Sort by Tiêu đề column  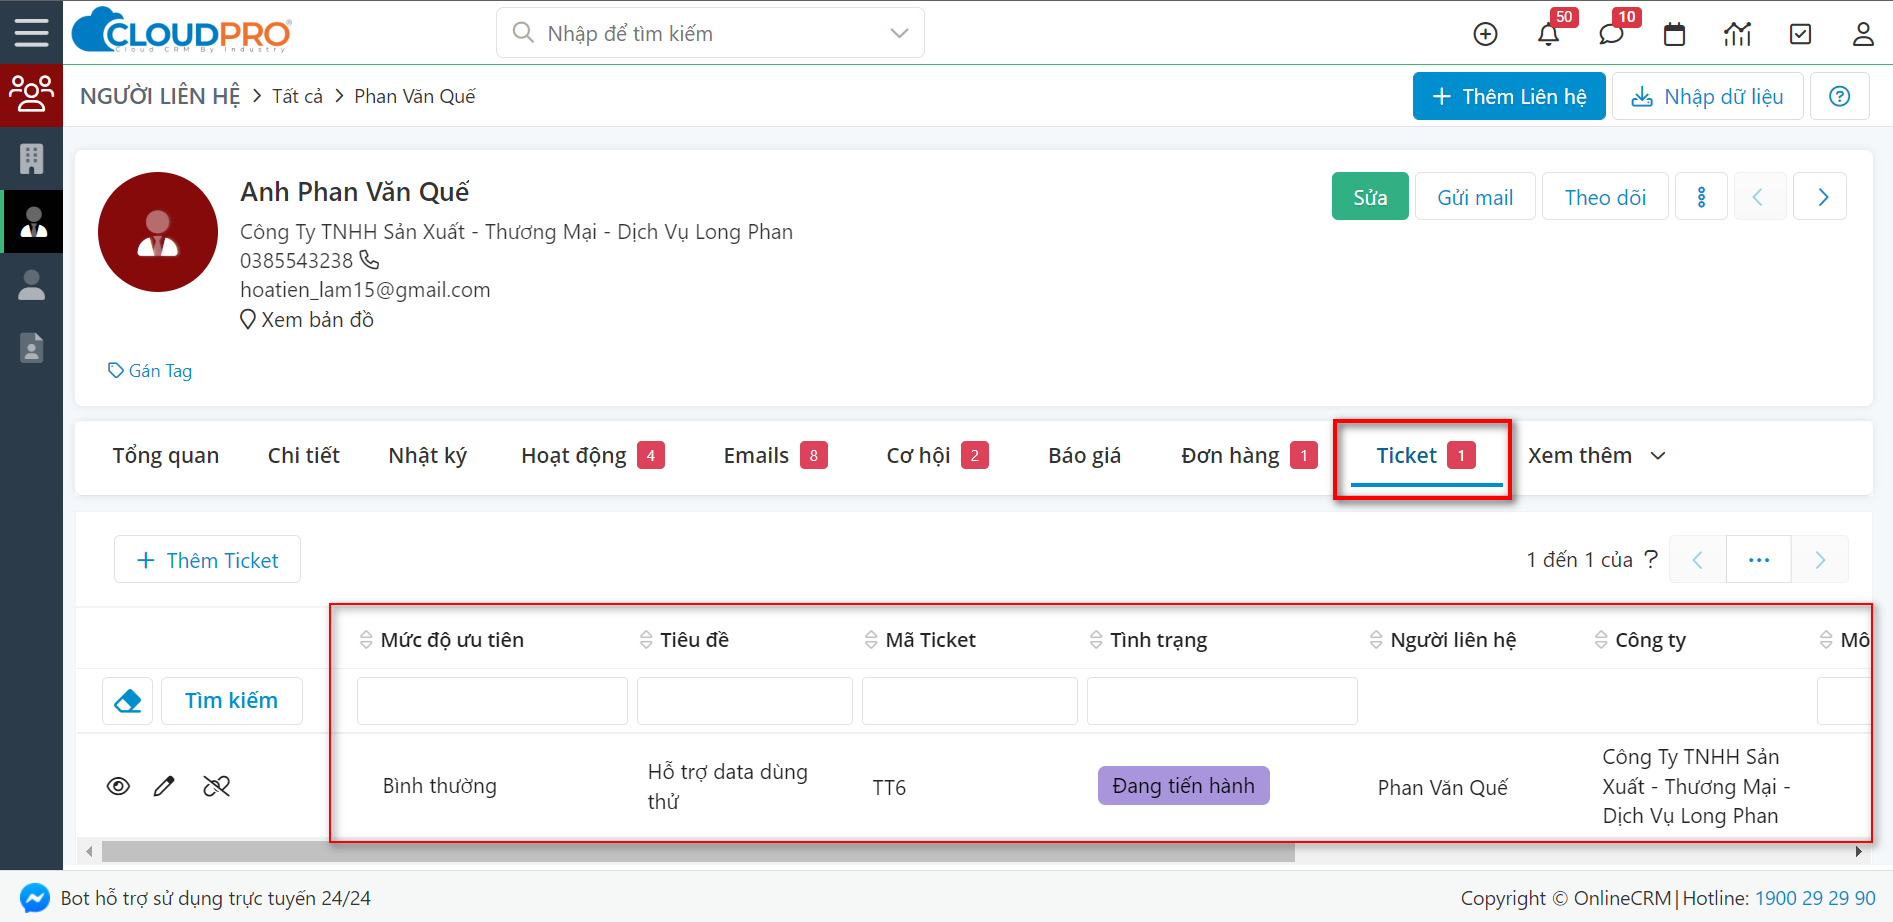click(684, 640)
